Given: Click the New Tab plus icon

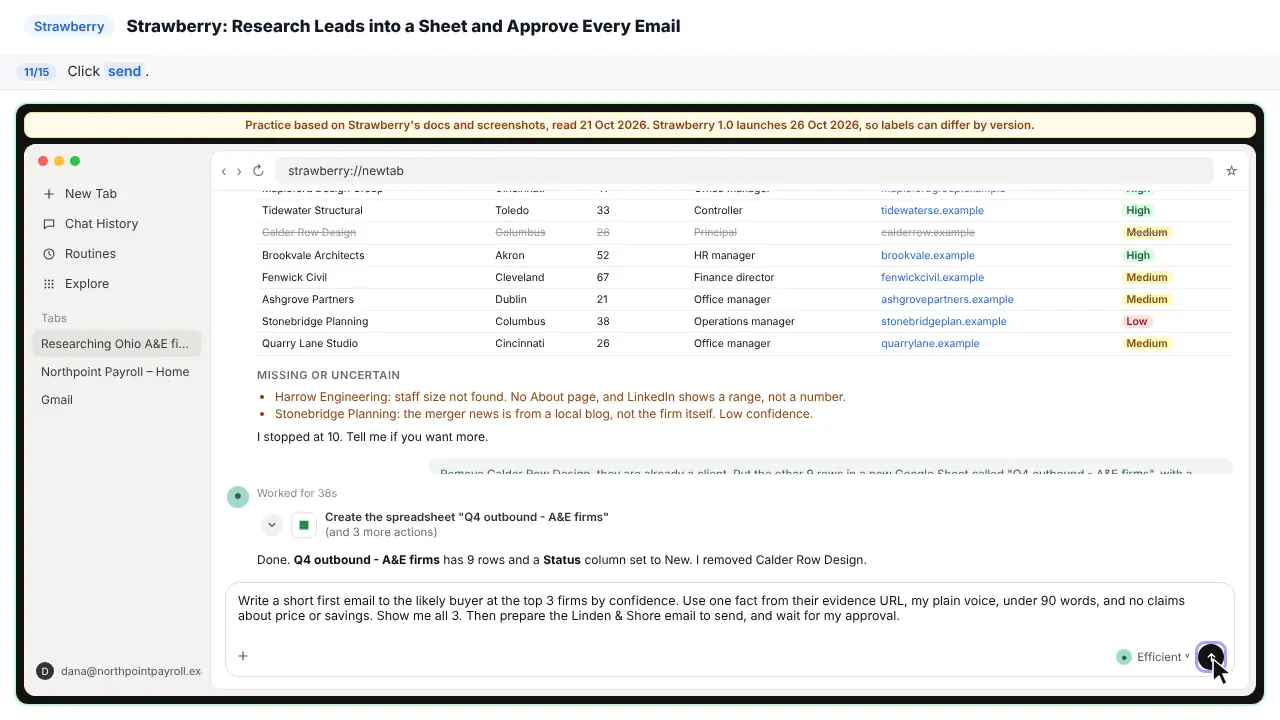Looking at the screenshot, I should pyautogui.click(x=49, y=194).
